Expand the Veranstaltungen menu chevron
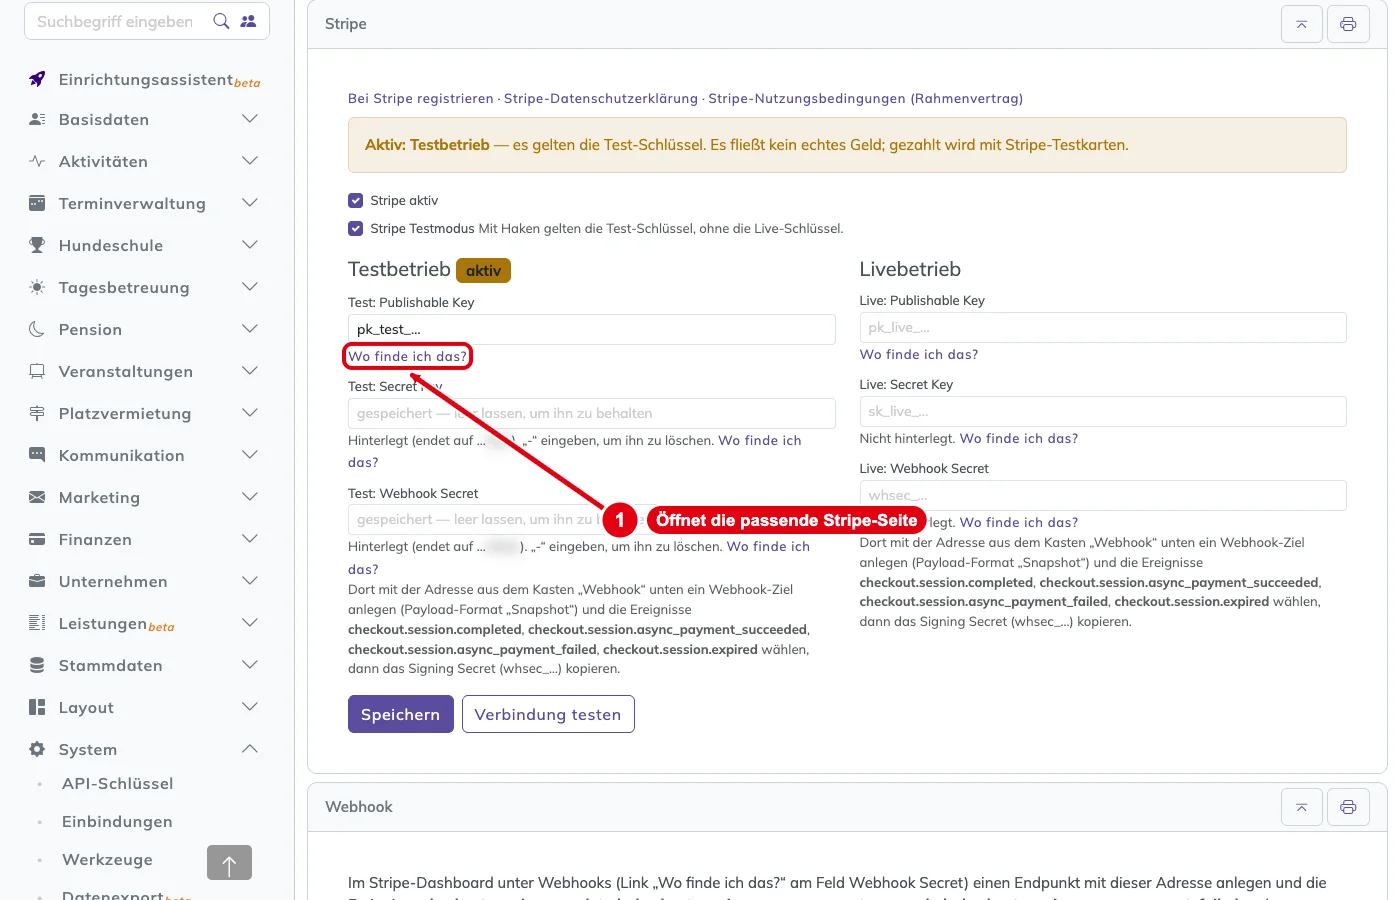 (x=250, y=371)
